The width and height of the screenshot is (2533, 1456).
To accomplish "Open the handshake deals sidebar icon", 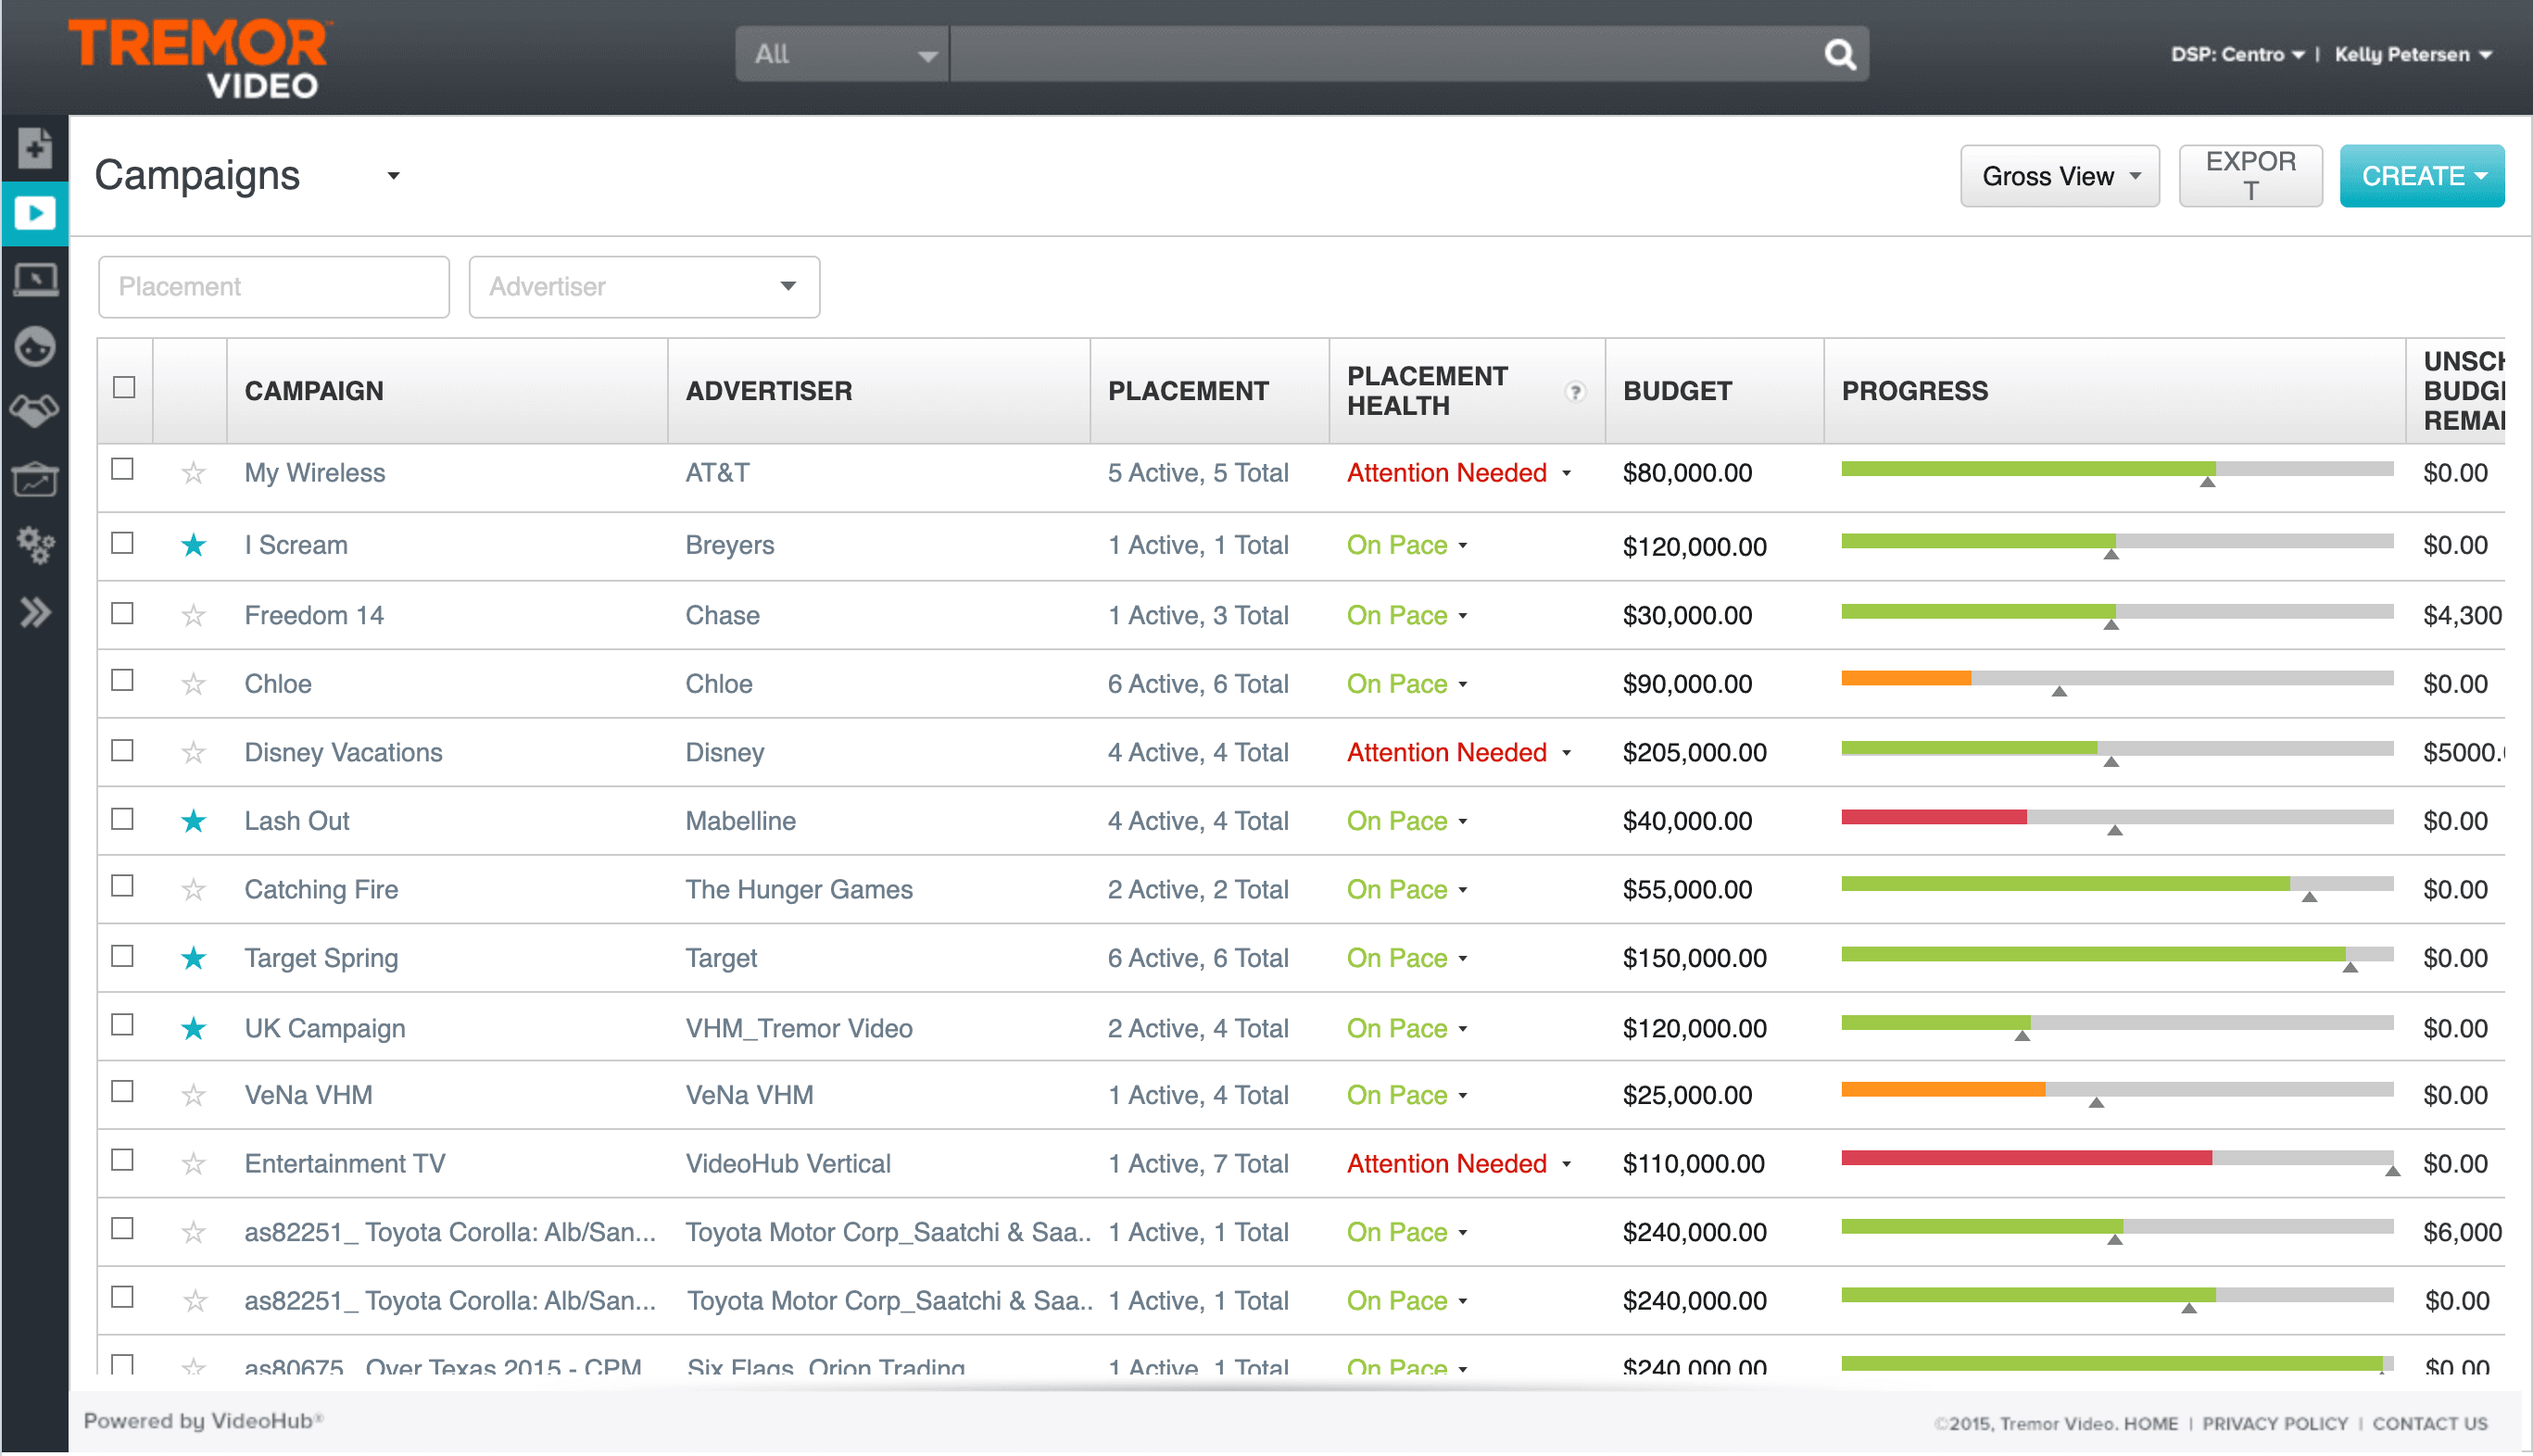I will tap(35, 410).
